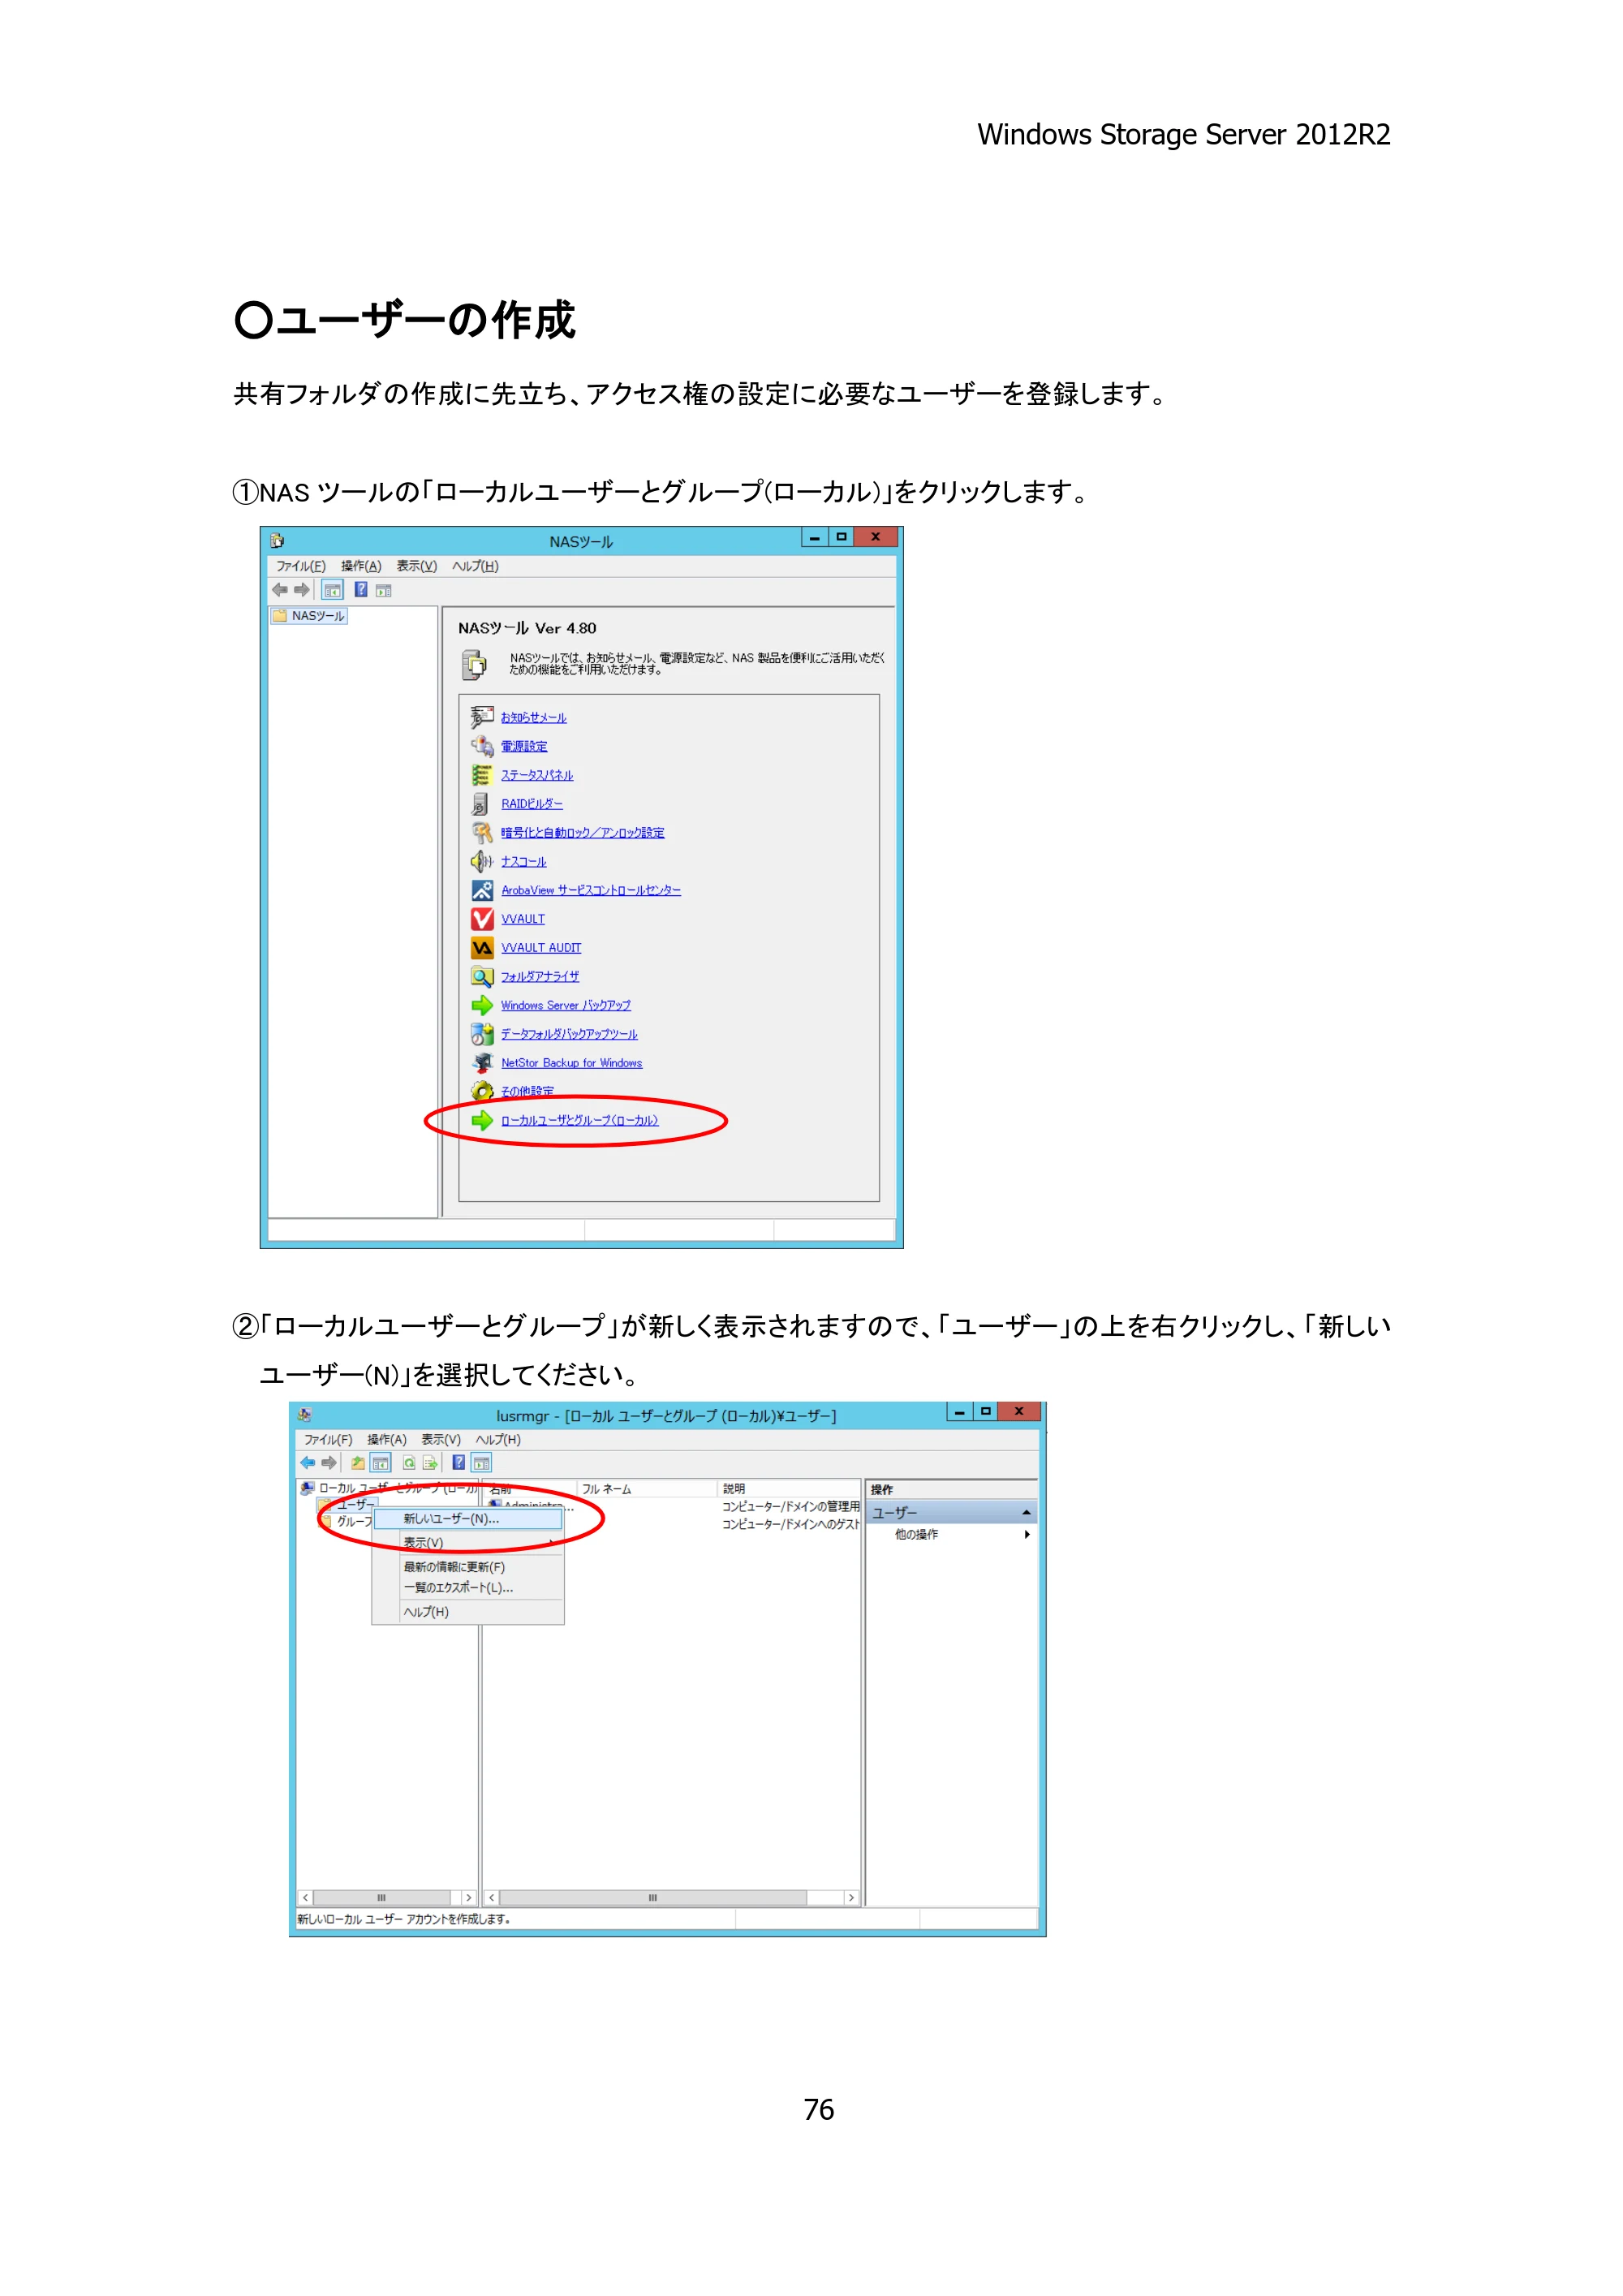The width and height of the screenshot is (1623, 2296).
Task: Click the back arrow in NASツール toolbar
Action: coord(280,590)
